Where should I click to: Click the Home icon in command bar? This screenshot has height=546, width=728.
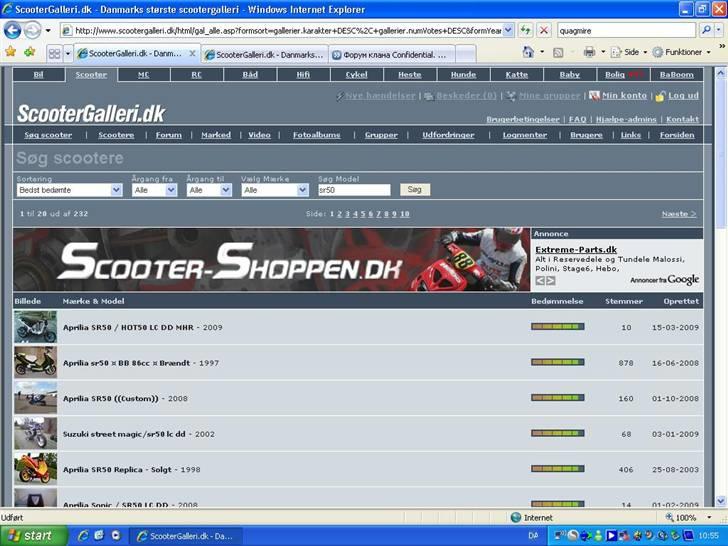(527, 52)
